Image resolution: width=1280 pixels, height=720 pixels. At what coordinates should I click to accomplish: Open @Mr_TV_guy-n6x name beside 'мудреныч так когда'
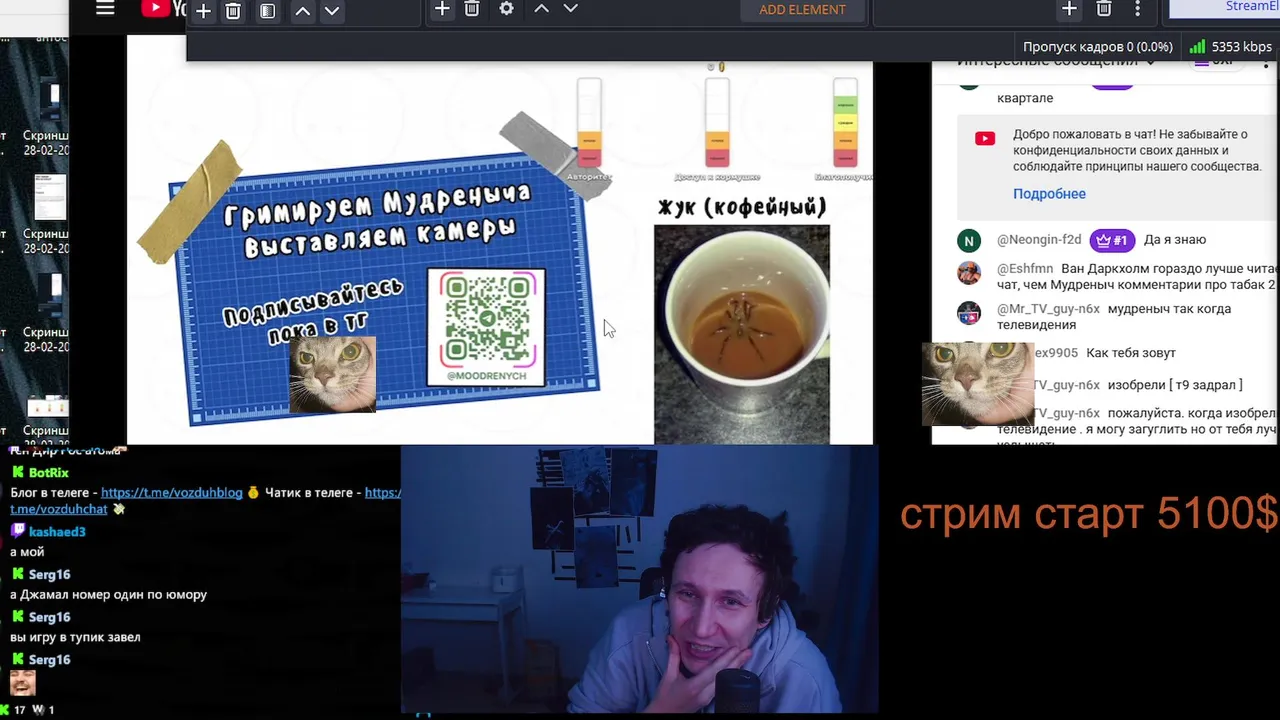click(x=1048, y=309)
